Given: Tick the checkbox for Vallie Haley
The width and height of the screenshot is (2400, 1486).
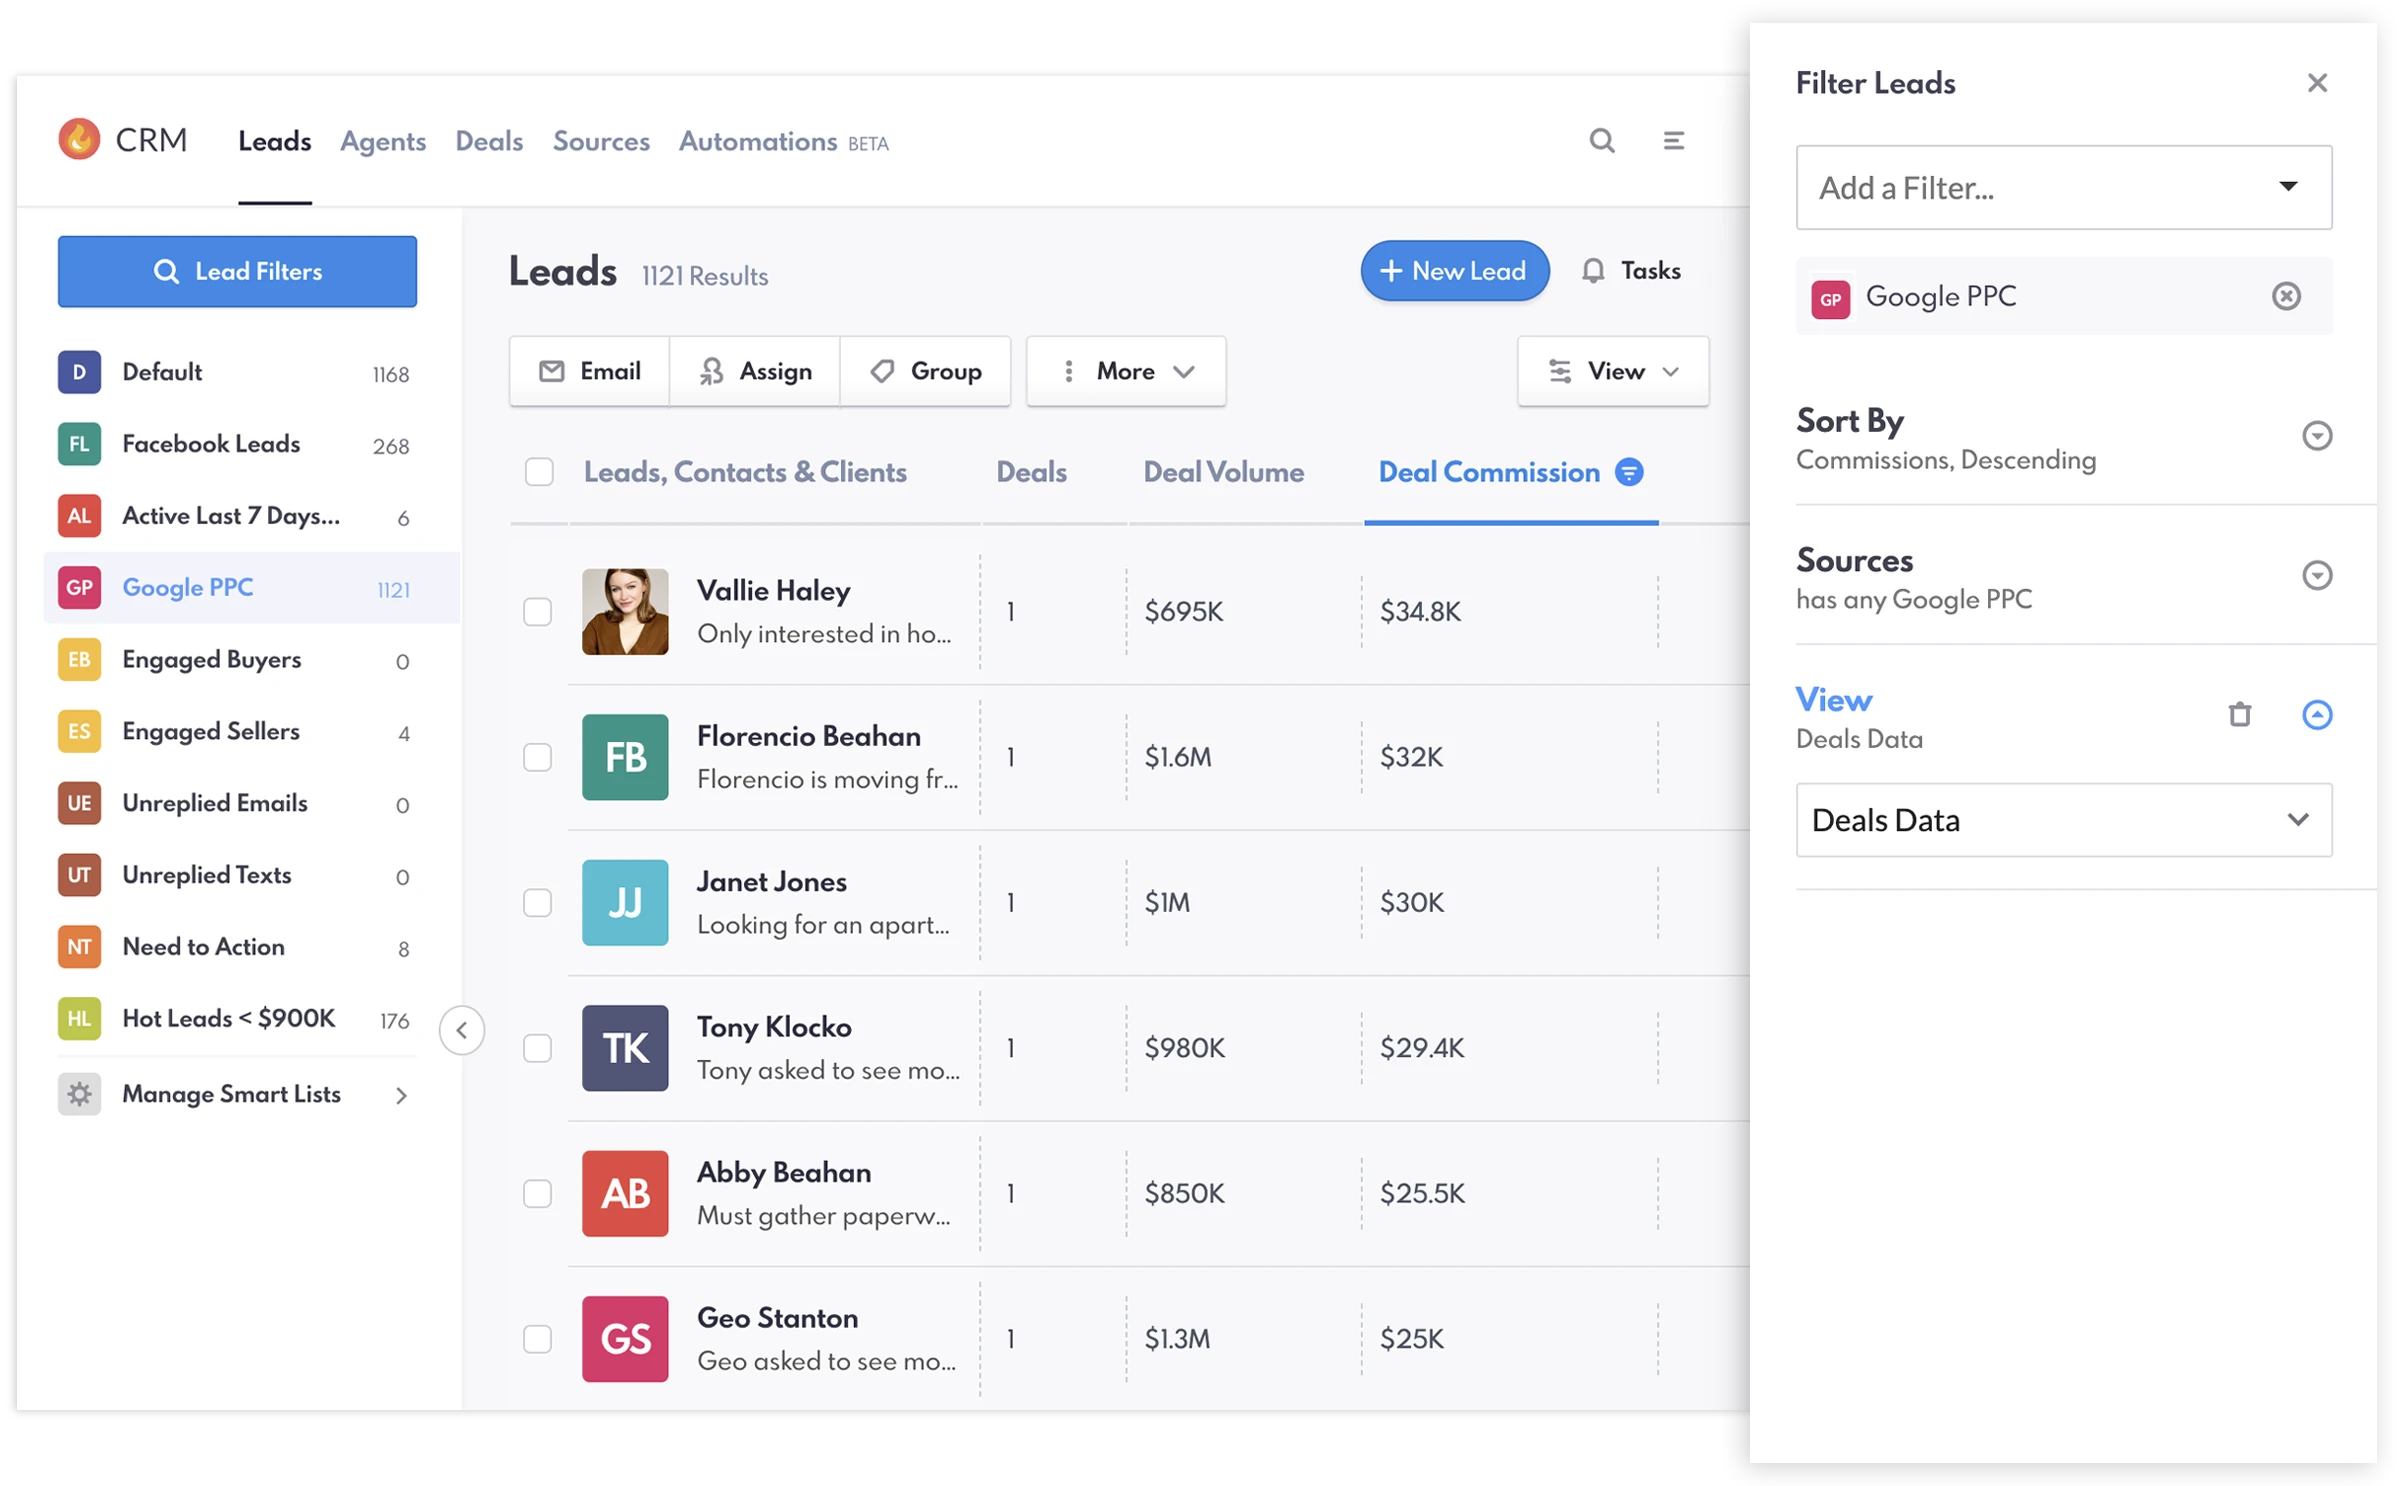Looking at the screenshot, I should click(x=538, y=611).
